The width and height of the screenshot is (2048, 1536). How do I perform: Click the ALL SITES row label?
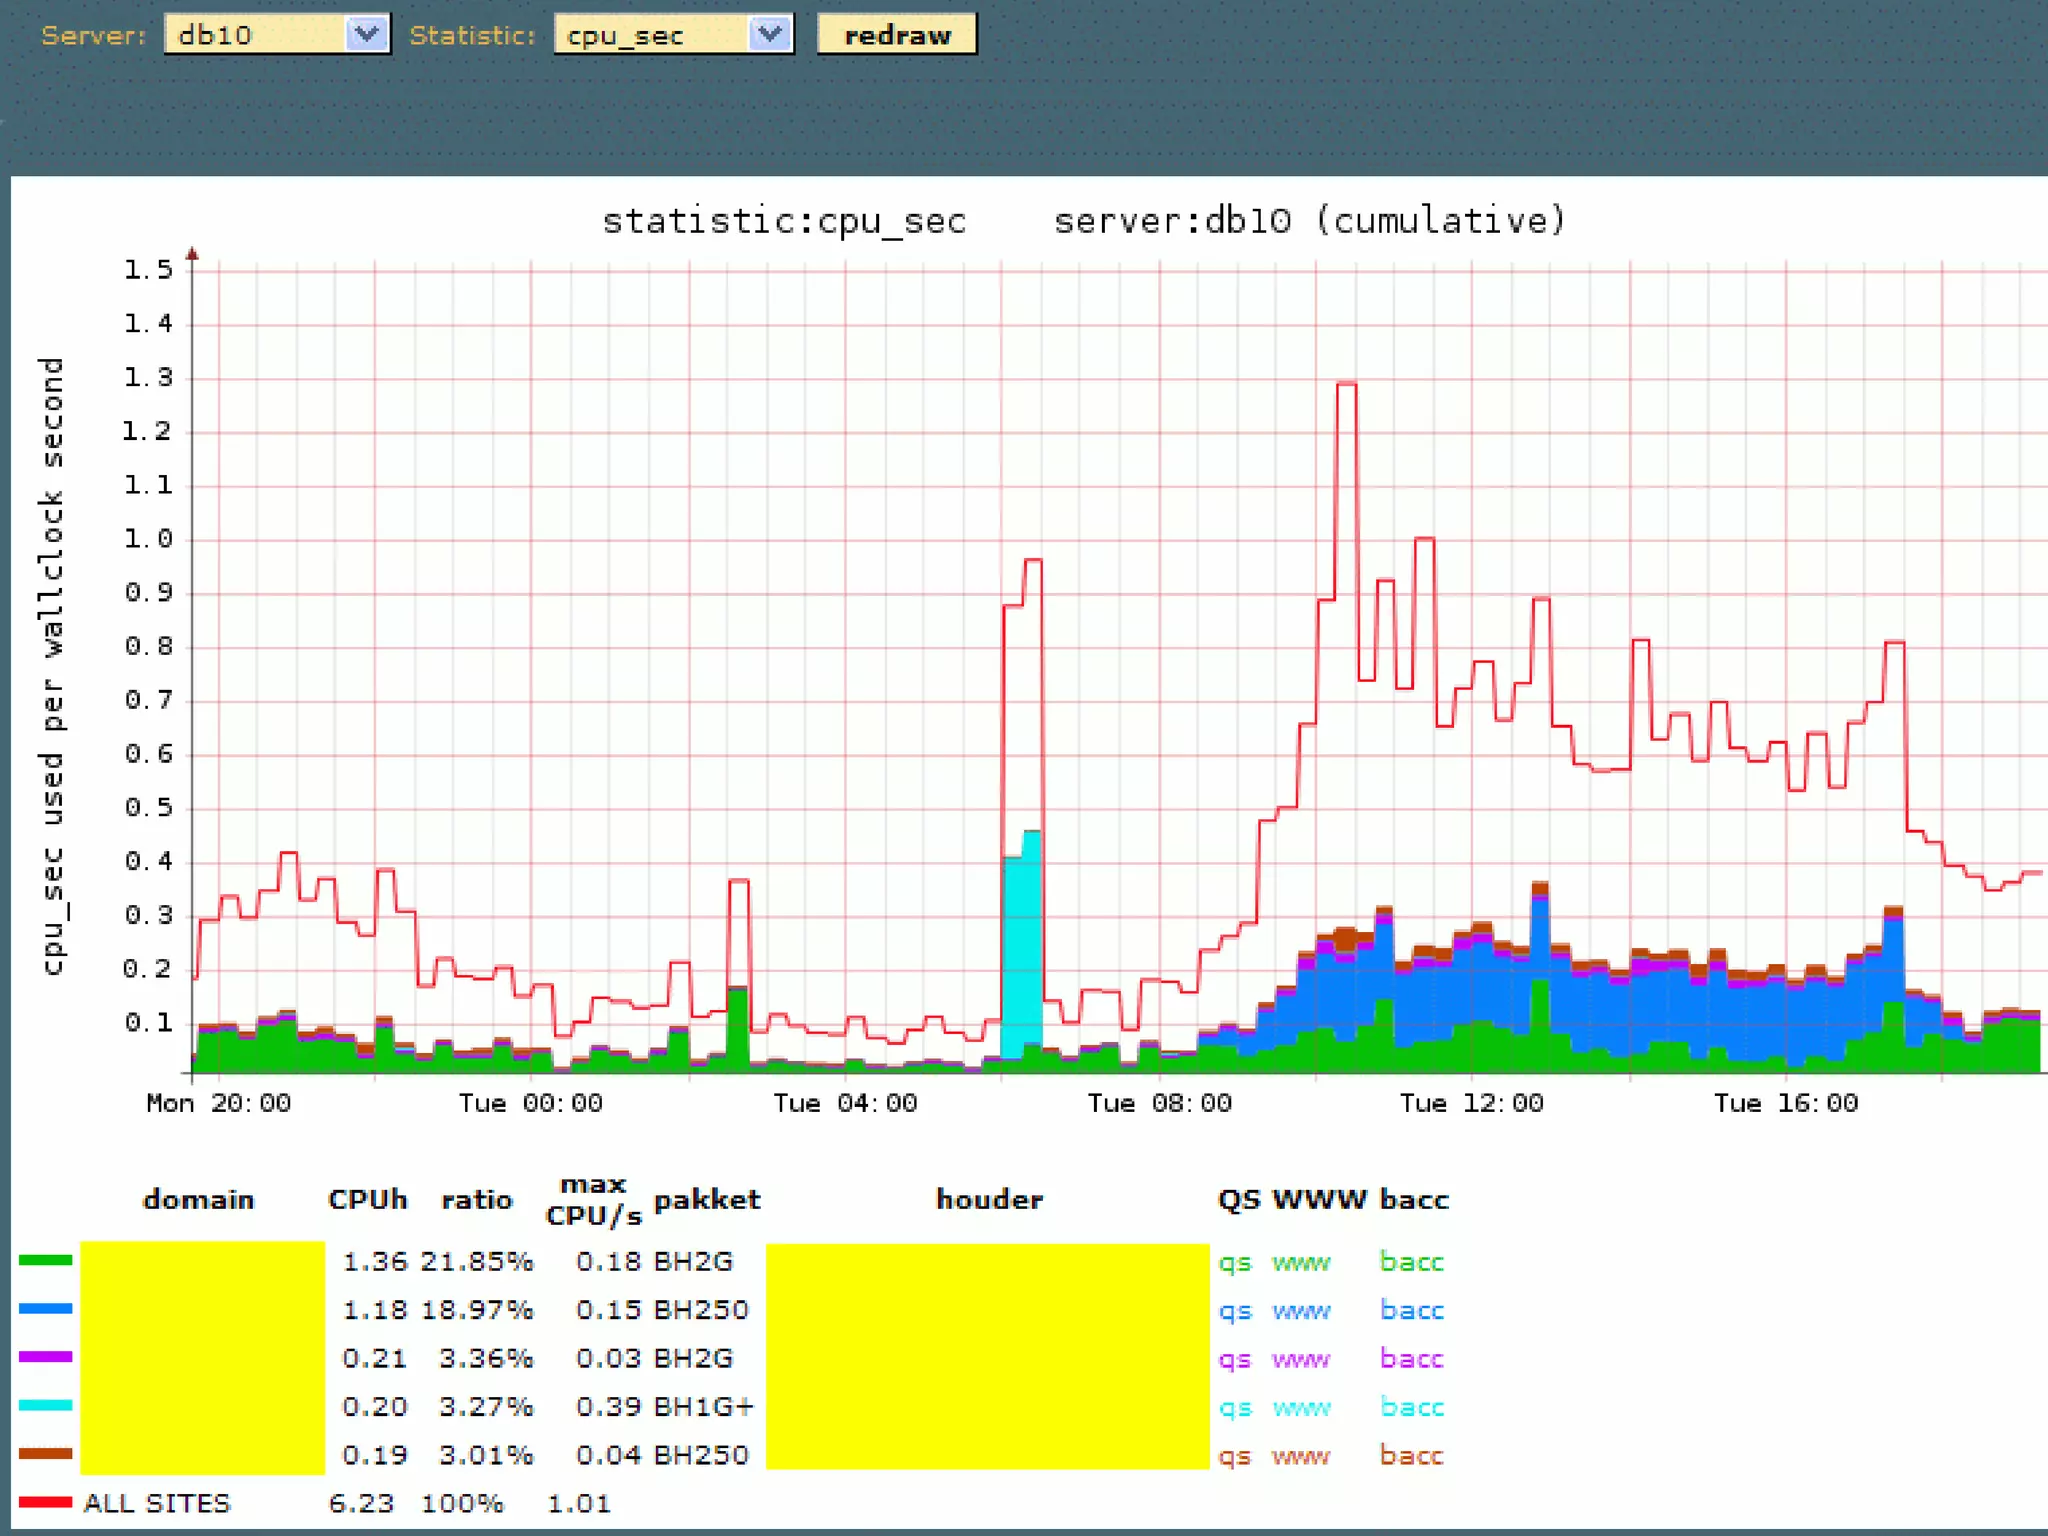tap(157, 1503)
